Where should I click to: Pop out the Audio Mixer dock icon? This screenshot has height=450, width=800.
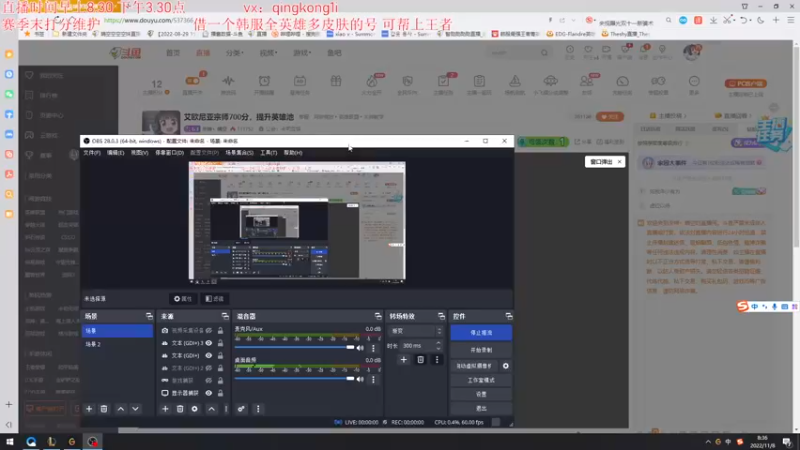[378, 316]
